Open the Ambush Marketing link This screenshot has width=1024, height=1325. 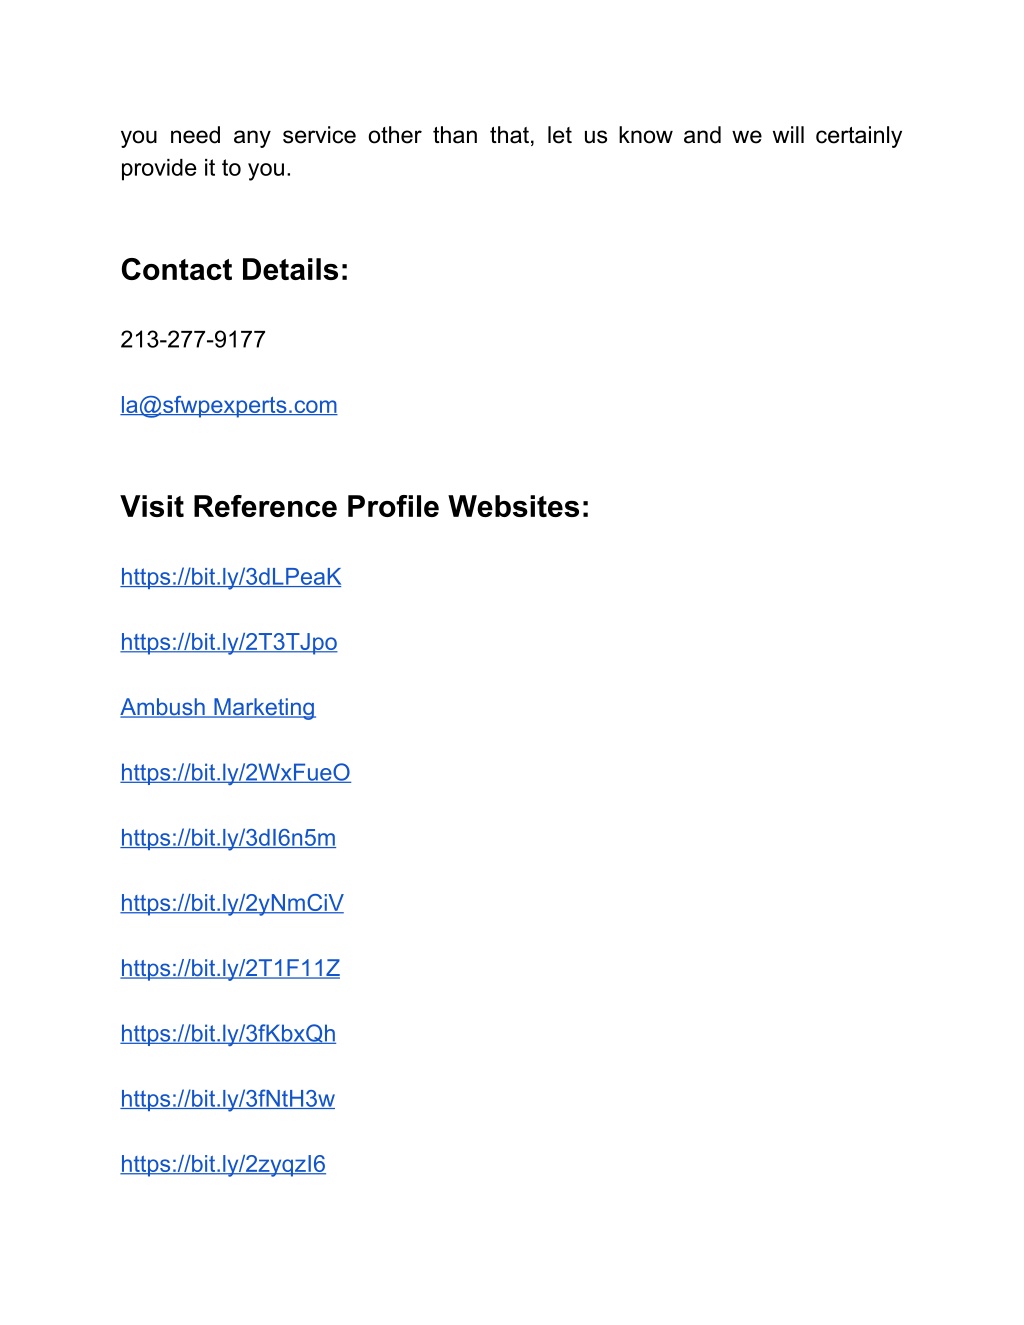(x=218, y=707)
